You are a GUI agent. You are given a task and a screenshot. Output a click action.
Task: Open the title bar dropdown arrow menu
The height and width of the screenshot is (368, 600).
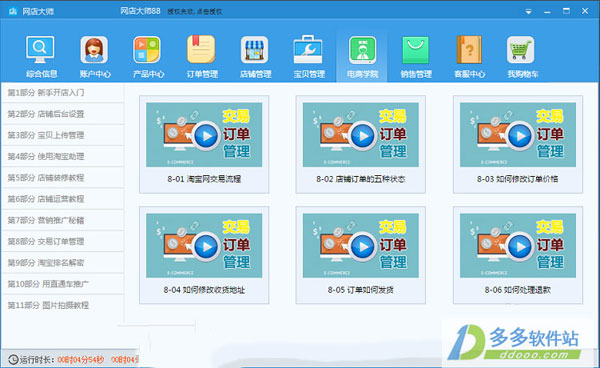coord(528,12)
